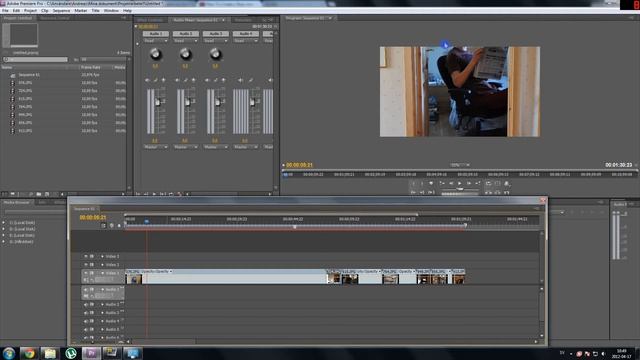Open the File menu
Screen dimensions: 640x360
[5, 11]
